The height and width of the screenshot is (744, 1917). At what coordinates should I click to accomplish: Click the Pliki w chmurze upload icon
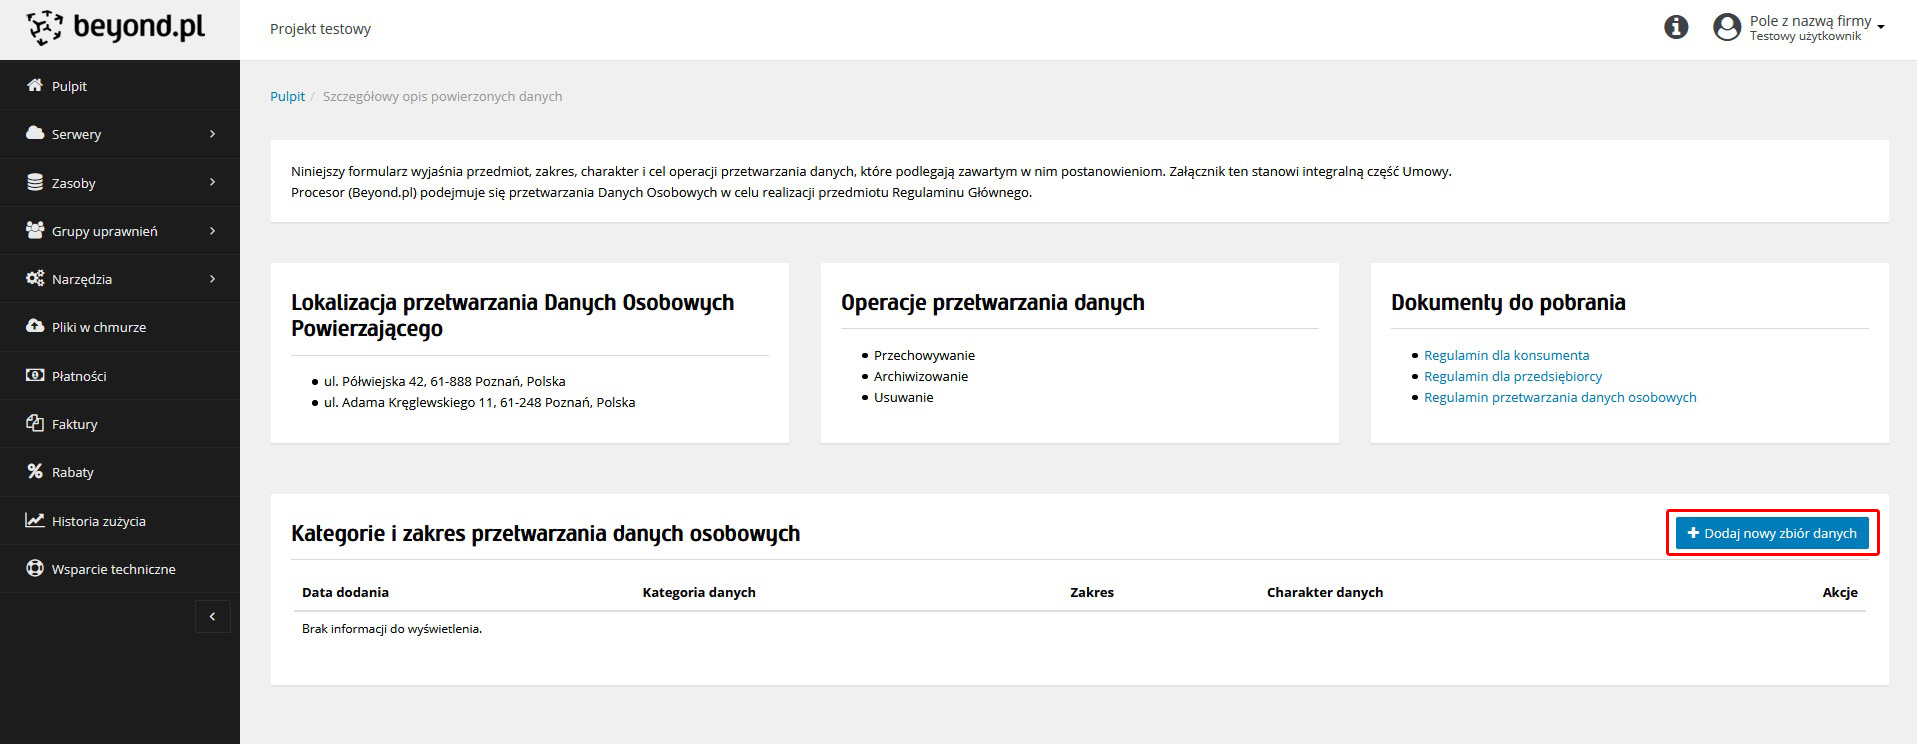pyautogui.click(x=35, y=327)
